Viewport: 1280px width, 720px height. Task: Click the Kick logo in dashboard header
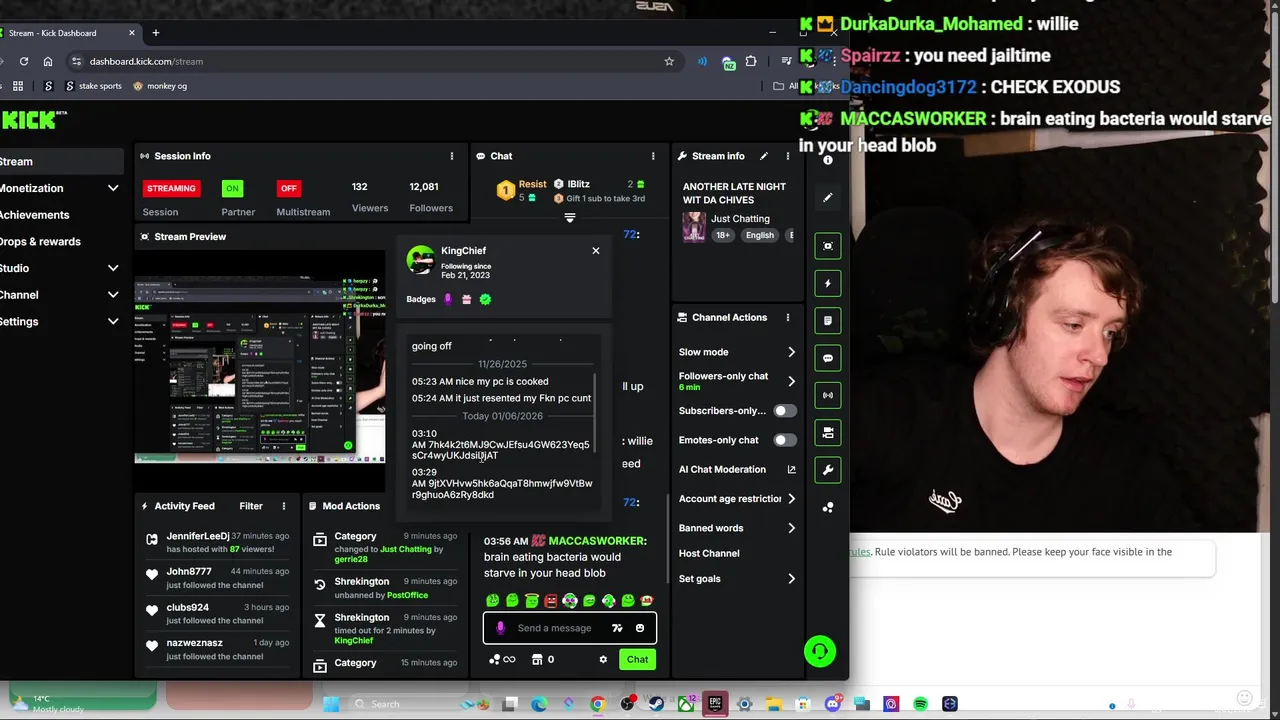pyautogui.click(x=32, y=120)
